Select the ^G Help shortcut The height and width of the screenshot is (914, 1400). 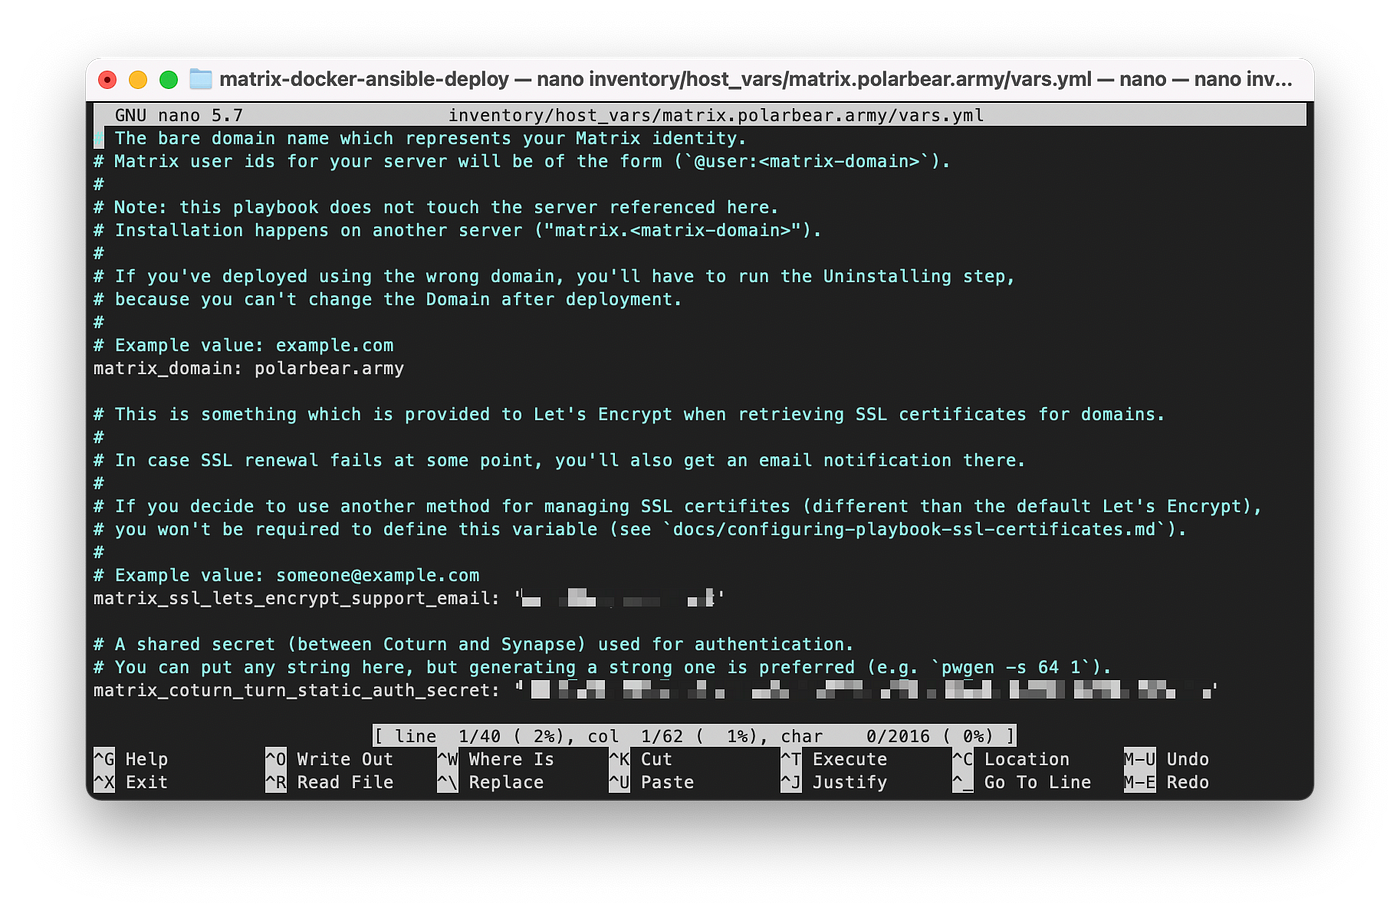tap(131, 759)
